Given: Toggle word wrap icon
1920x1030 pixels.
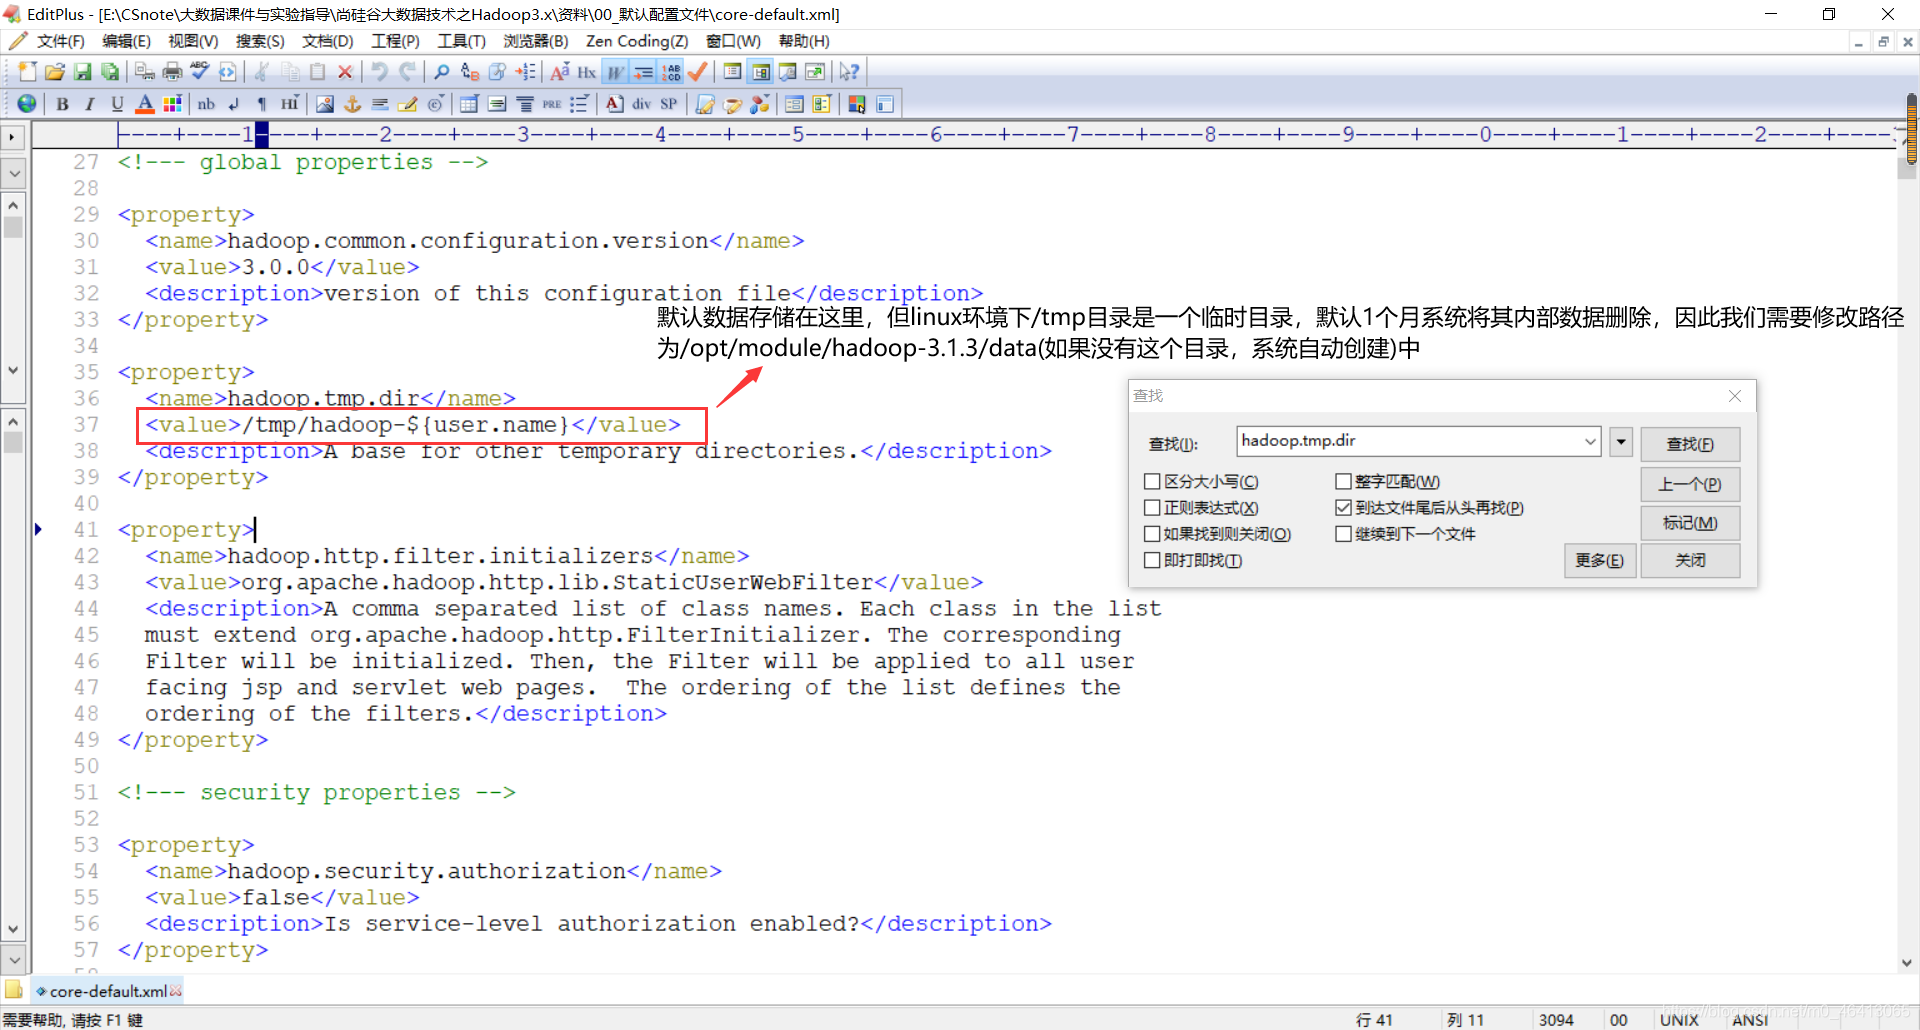Looking at the screenshot, I should (x=616, y=72).
